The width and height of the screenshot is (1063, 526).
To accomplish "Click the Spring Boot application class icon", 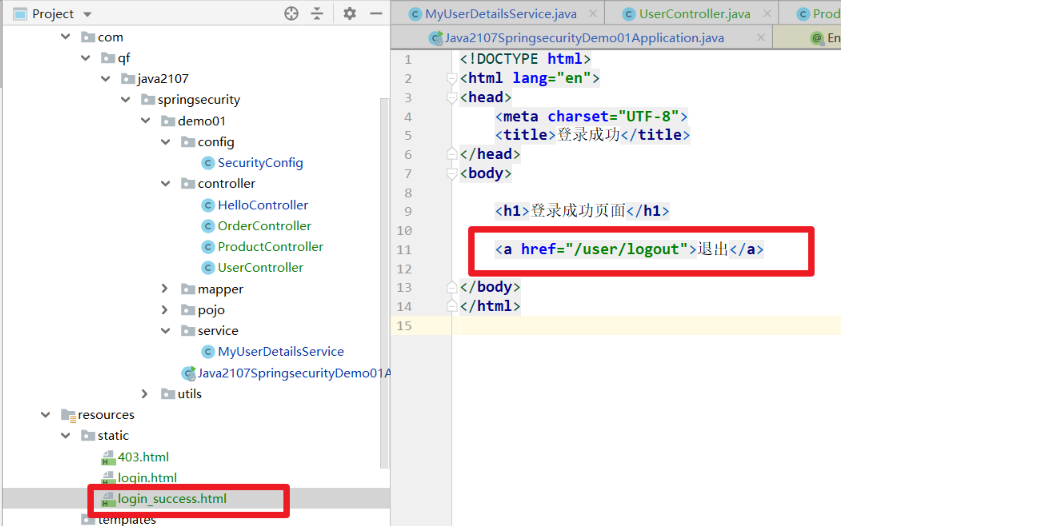I will pyautogui.click(x=188, y=373).
